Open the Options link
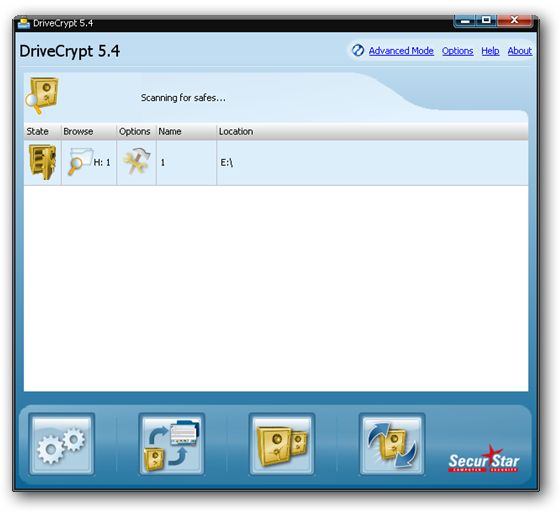560x512 pixels. pos(458,51)
